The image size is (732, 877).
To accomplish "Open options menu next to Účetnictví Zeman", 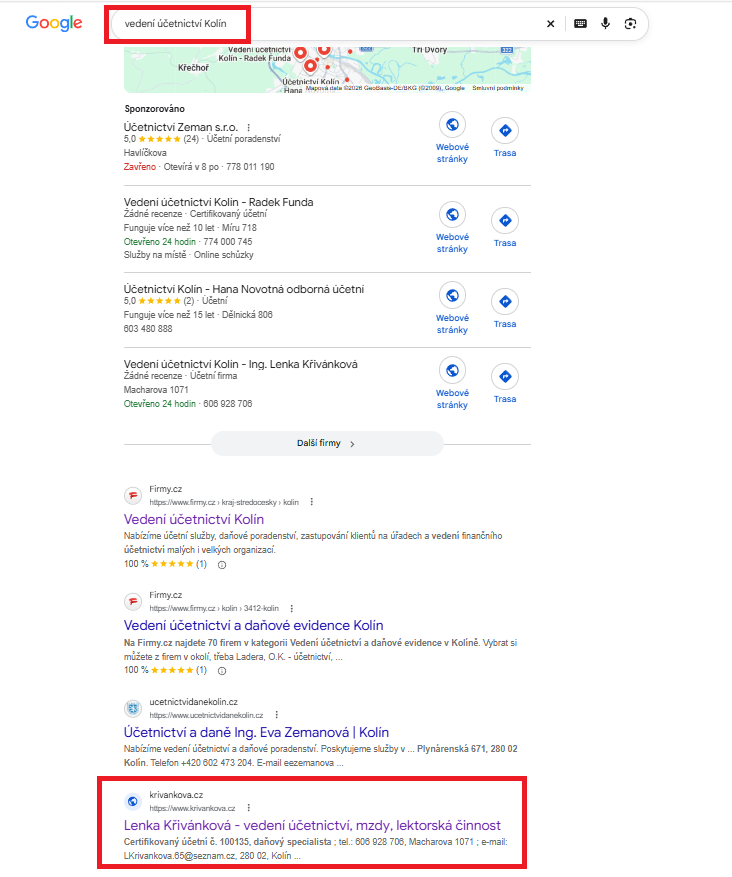I will pyautogui.click(x=249, y=128).
